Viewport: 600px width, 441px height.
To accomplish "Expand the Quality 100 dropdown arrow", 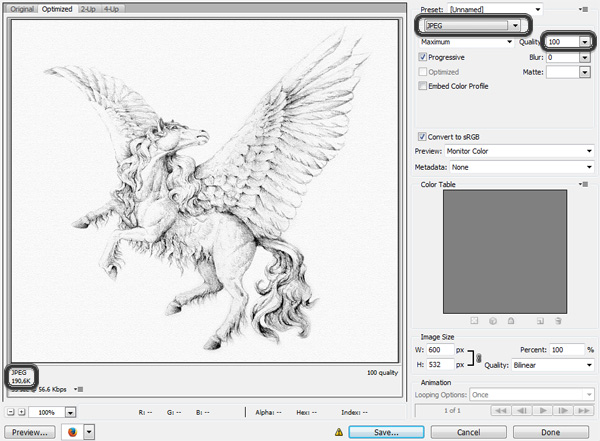I will click(584, 43).
